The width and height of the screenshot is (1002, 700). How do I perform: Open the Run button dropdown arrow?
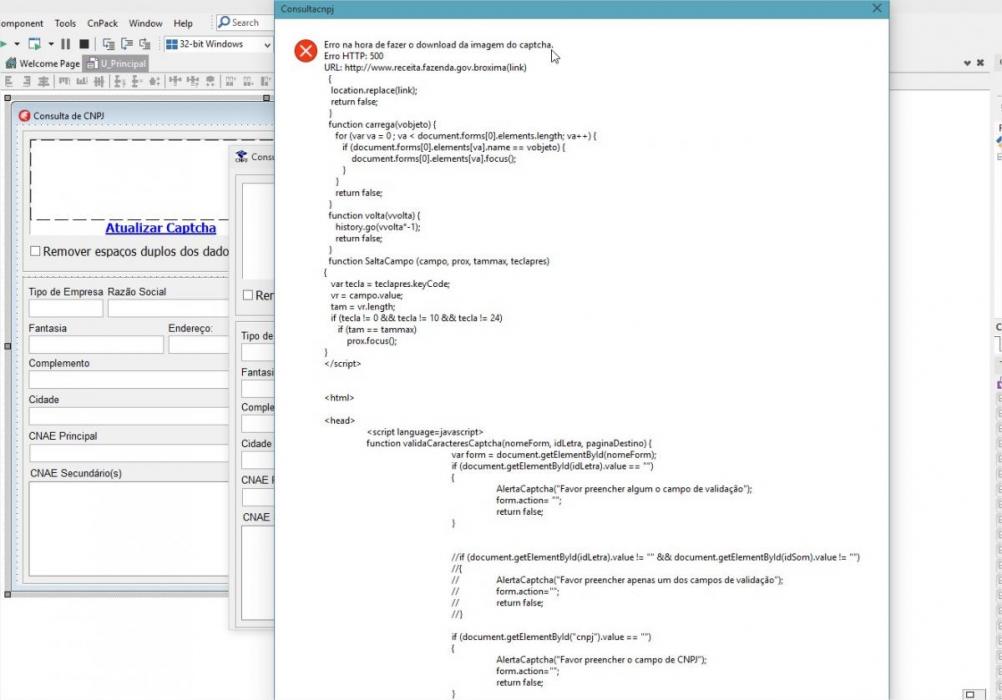point(17,44)
